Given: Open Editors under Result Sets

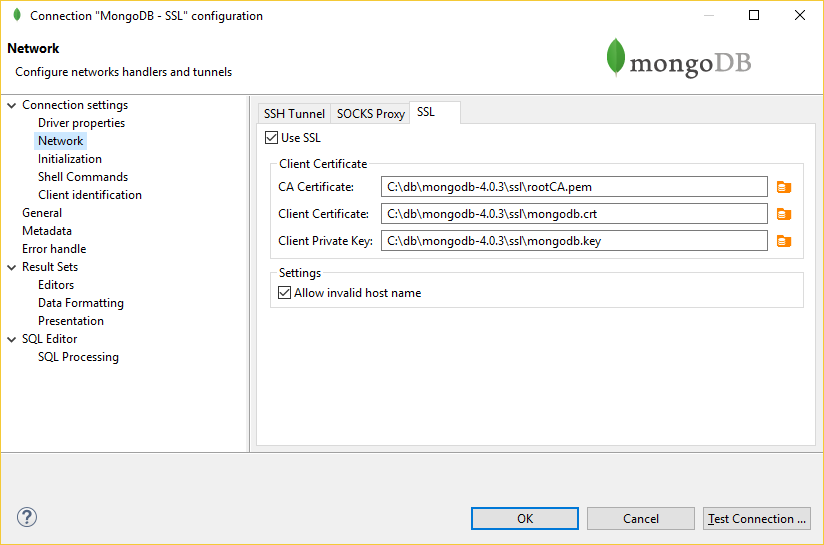Looking at the screenshot, I should click(56, 285).
